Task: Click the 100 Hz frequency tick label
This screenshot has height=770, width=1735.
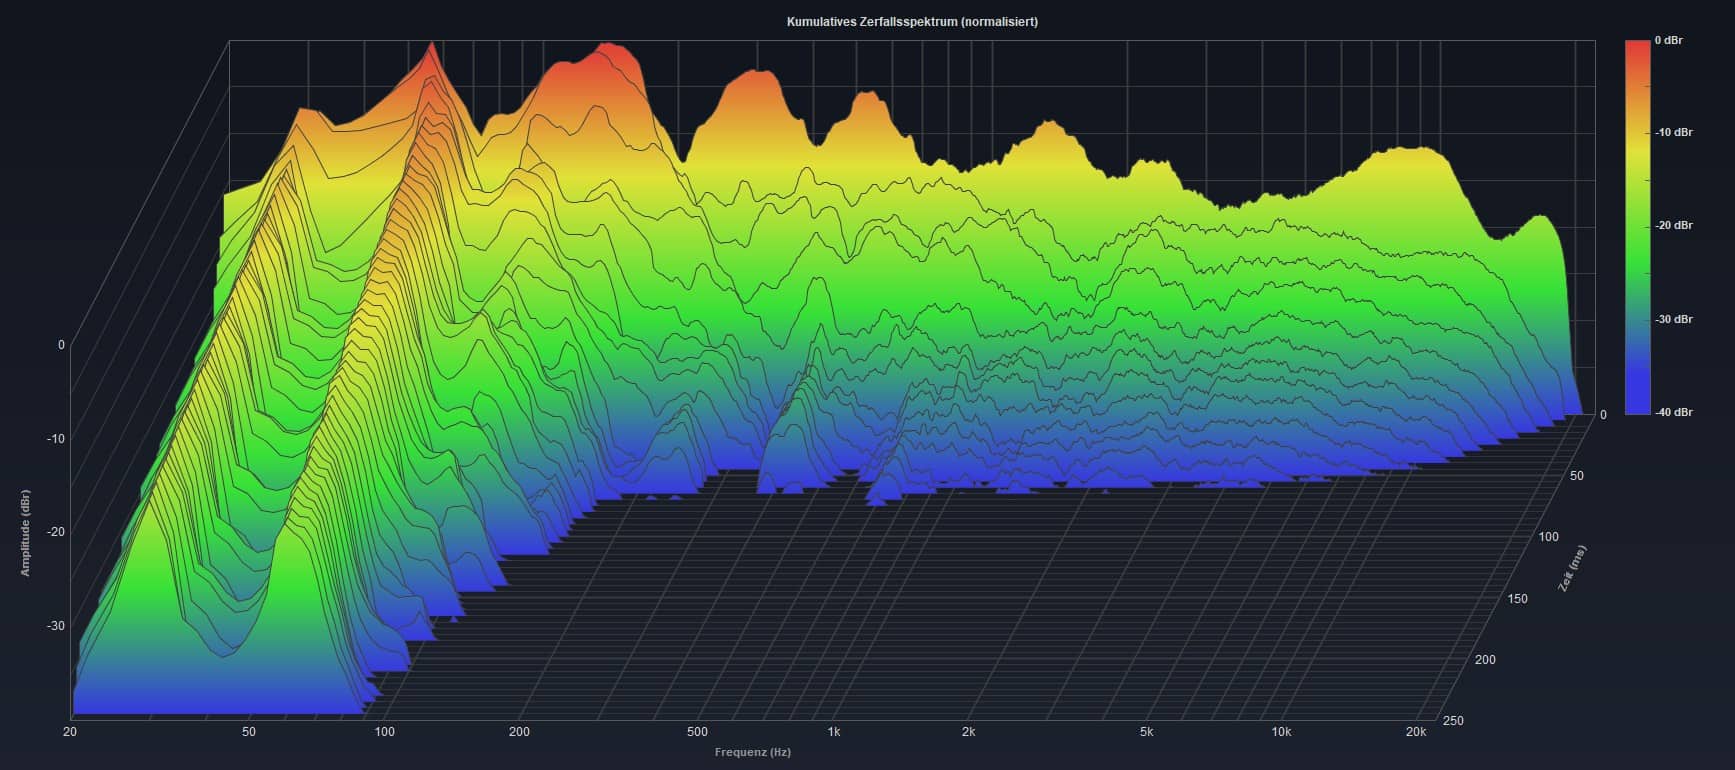Action: pyautogui.click(x=384, y=732)
